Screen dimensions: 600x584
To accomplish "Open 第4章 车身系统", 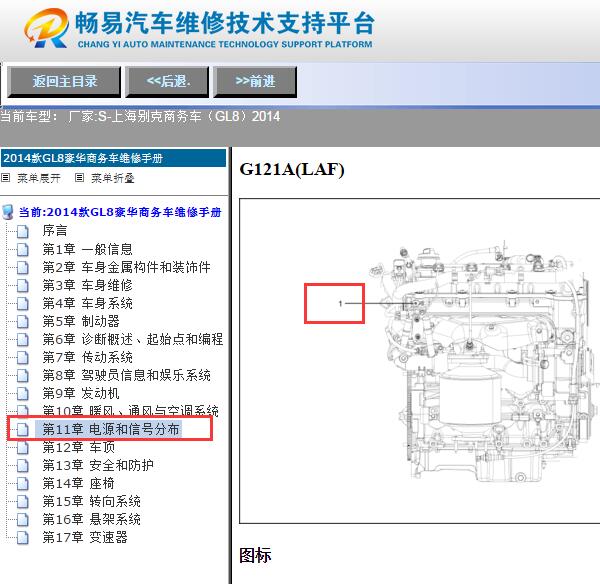I will [x=87, y=303].
